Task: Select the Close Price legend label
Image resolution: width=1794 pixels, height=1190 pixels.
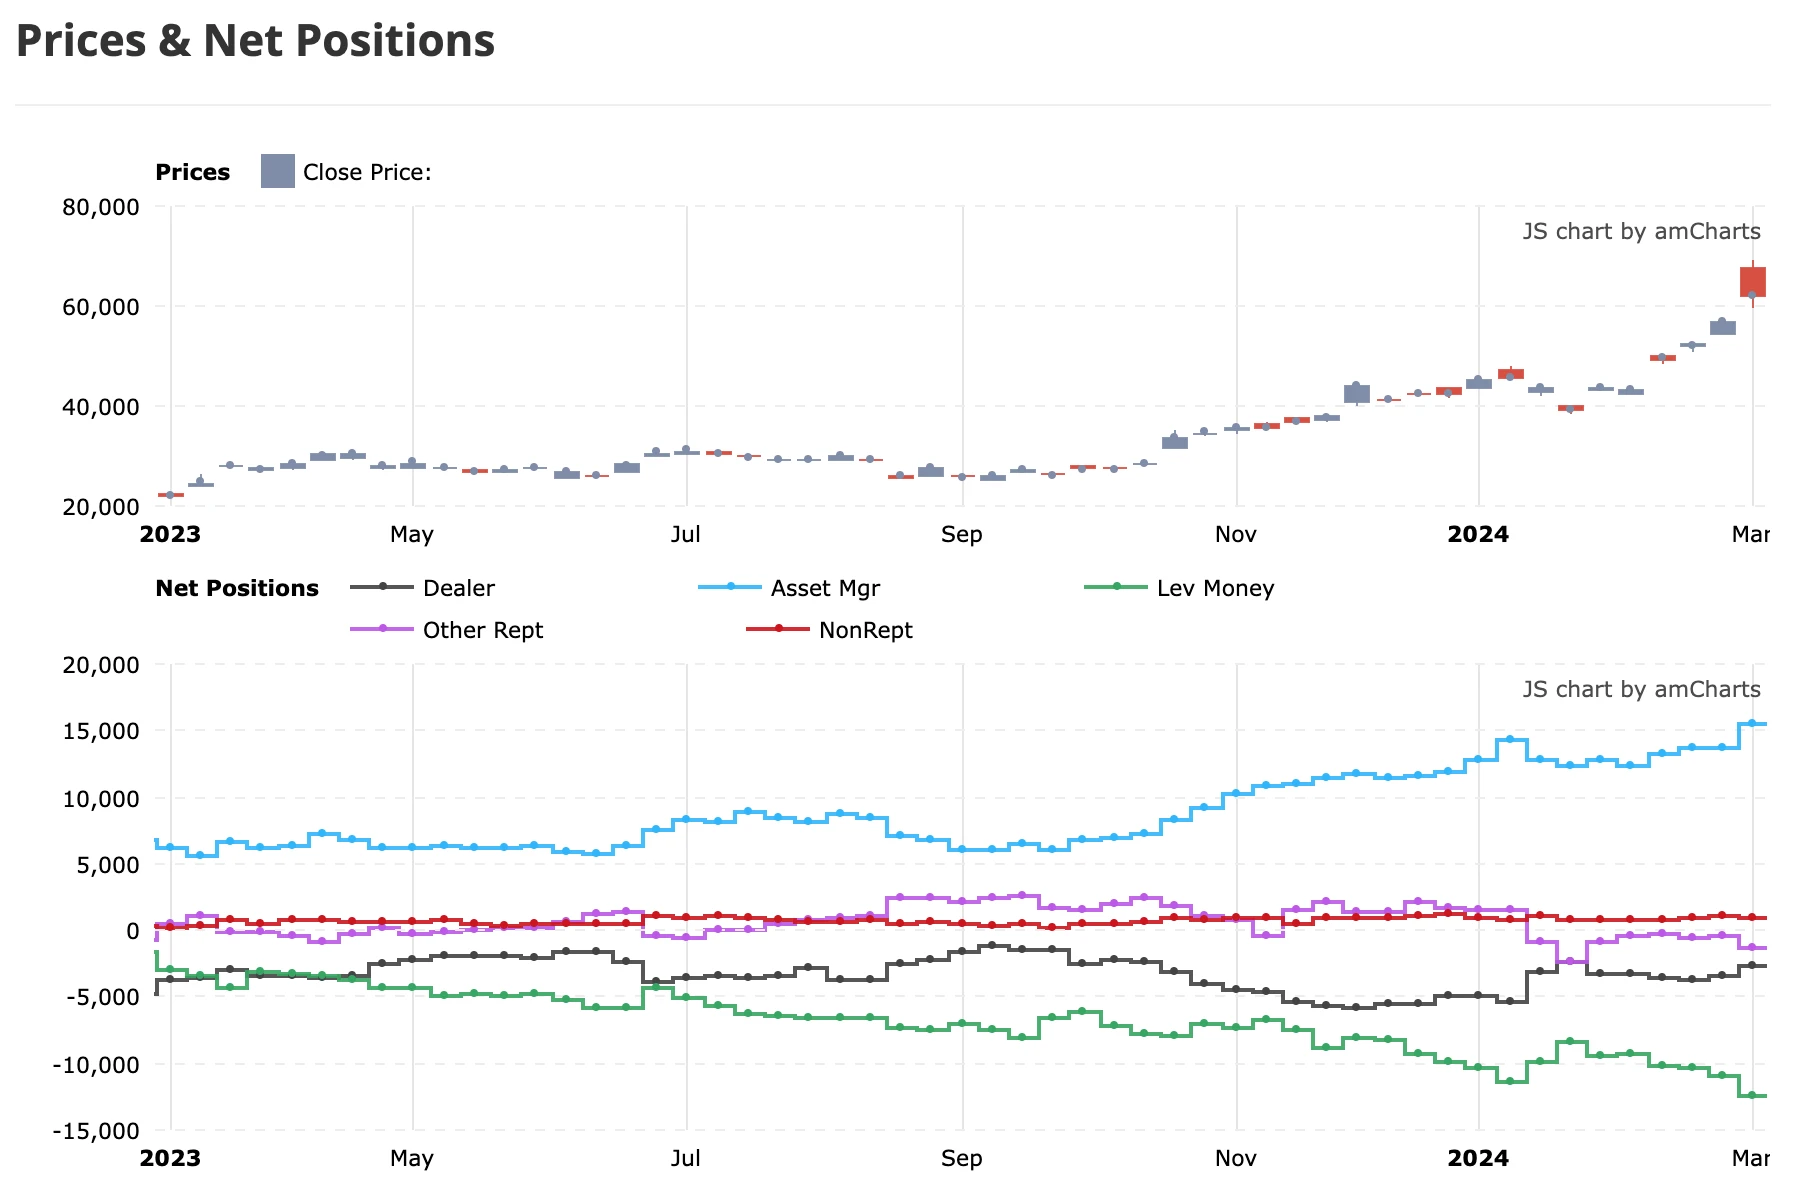Action: 367,172
